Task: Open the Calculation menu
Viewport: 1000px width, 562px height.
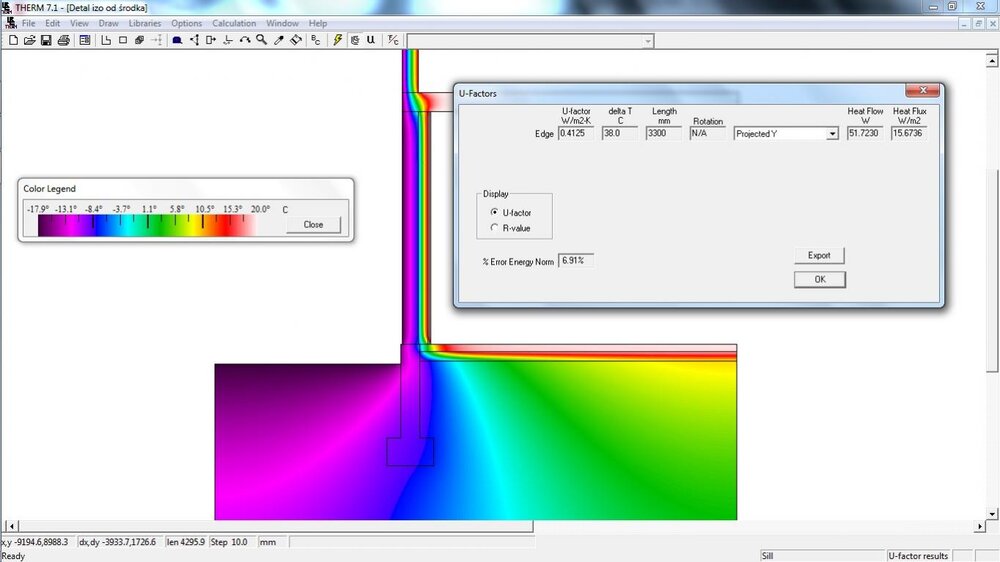Action: click(234, 23)
